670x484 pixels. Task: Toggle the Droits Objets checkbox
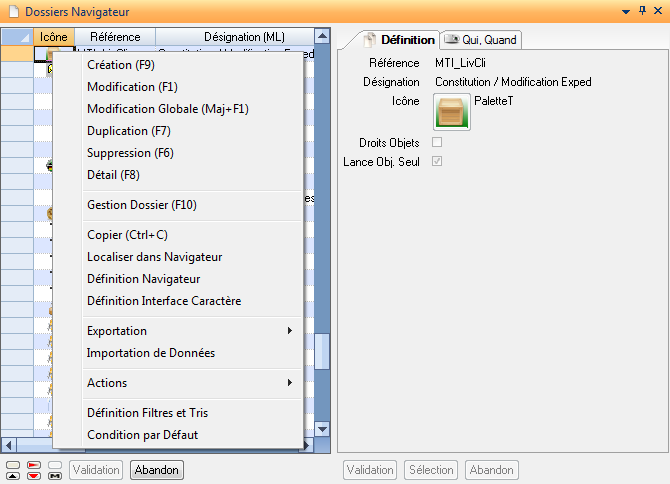coord(437,143)
